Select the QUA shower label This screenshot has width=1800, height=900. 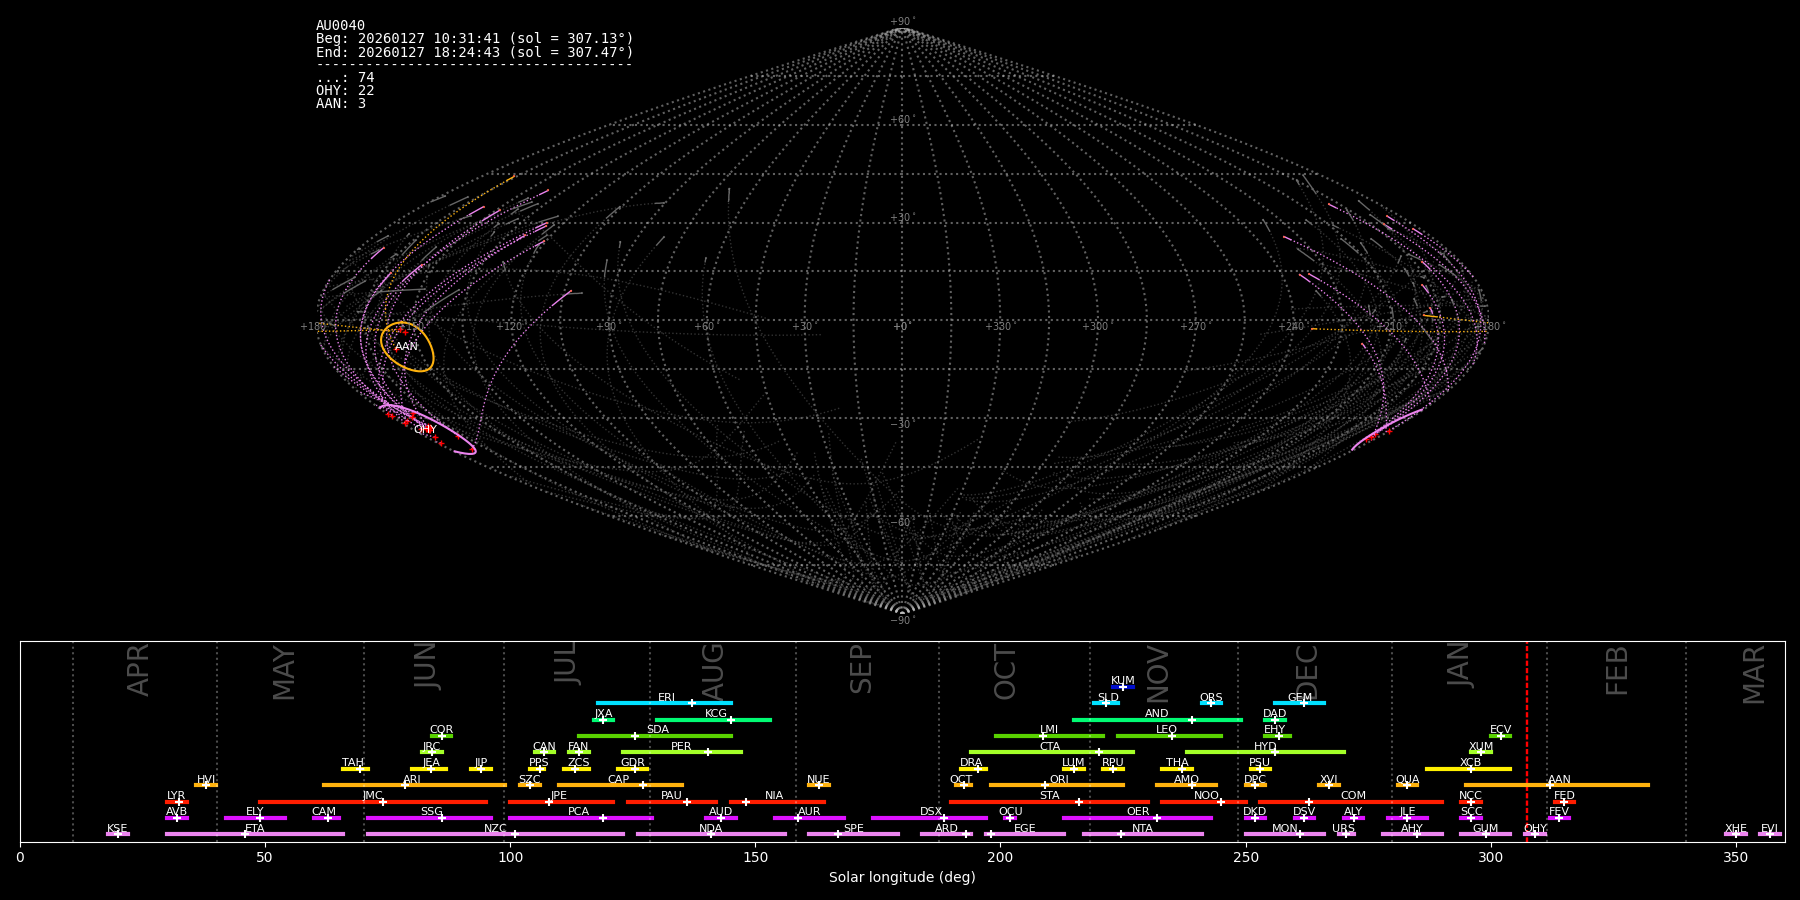click(x=1408, y=780)
